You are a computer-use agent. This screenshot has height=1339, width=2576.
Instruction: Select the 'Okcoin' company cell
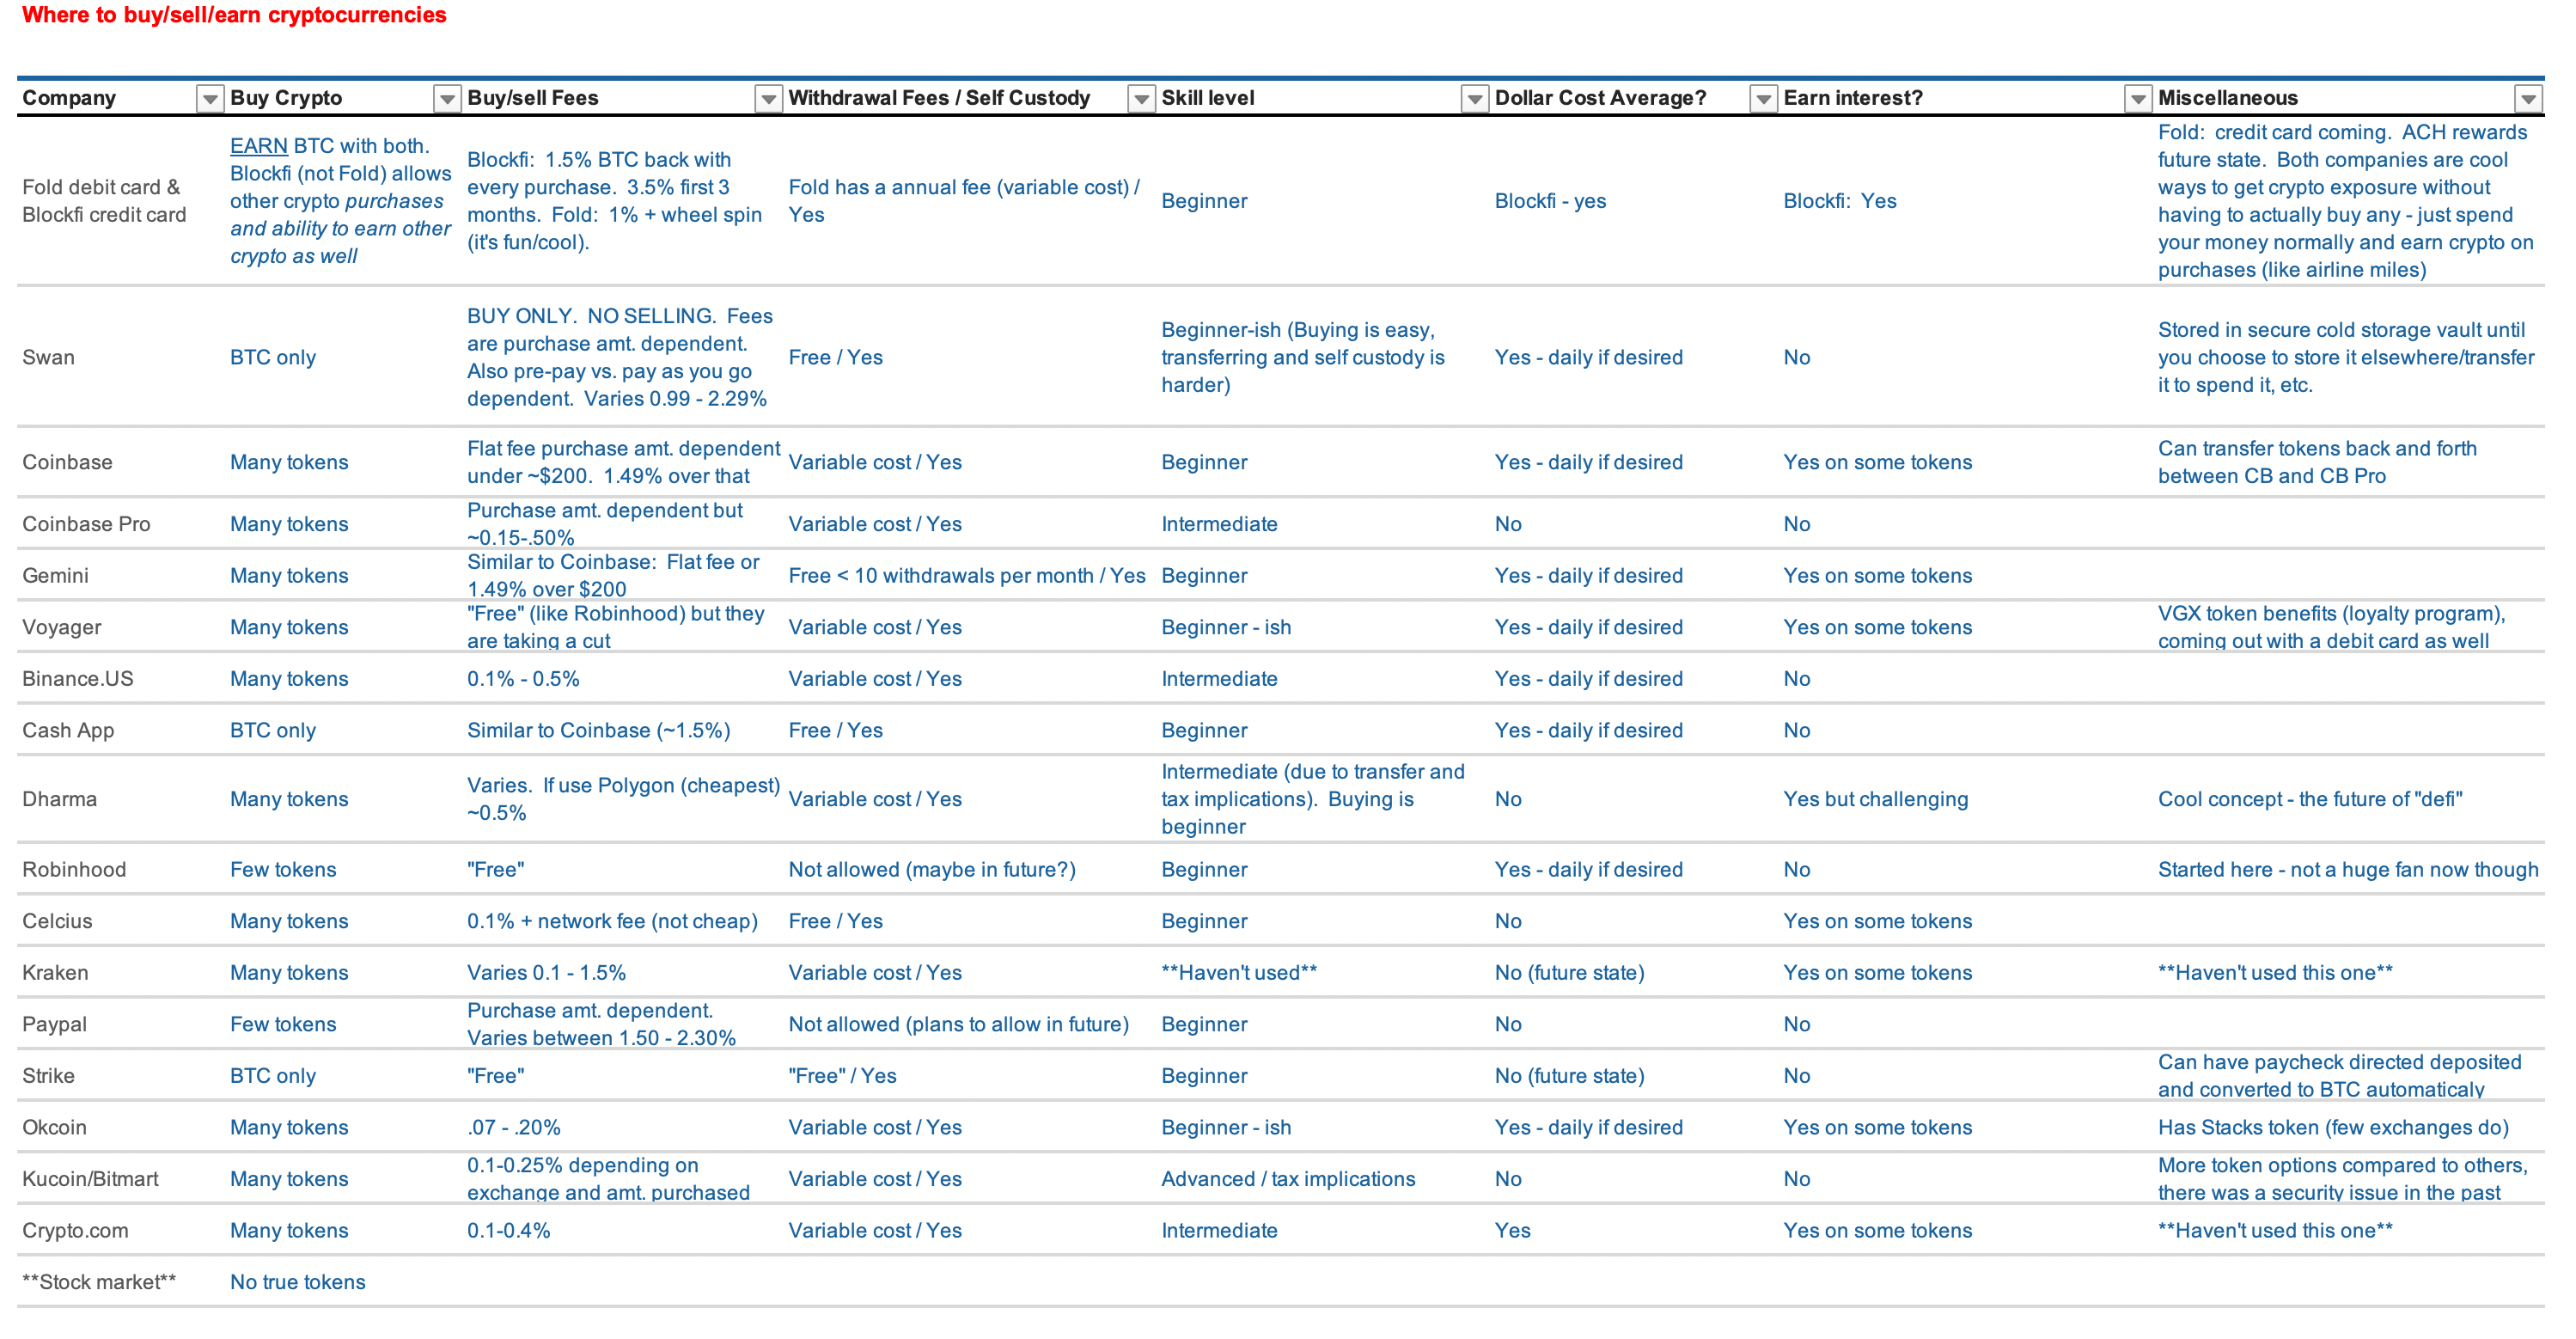tap(54, 1128)
